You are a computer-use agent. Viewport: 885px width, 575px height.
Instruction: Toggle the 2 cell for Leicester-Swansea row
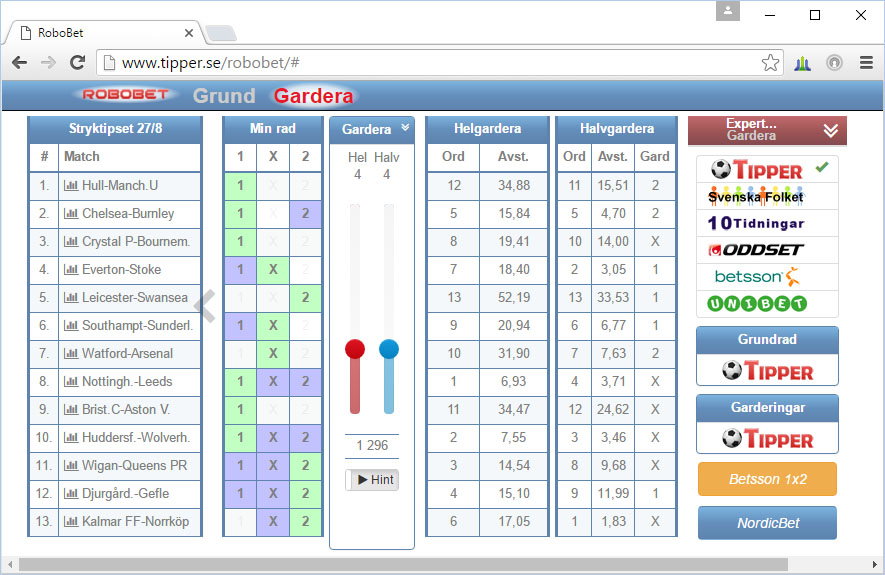pos(305,297)
